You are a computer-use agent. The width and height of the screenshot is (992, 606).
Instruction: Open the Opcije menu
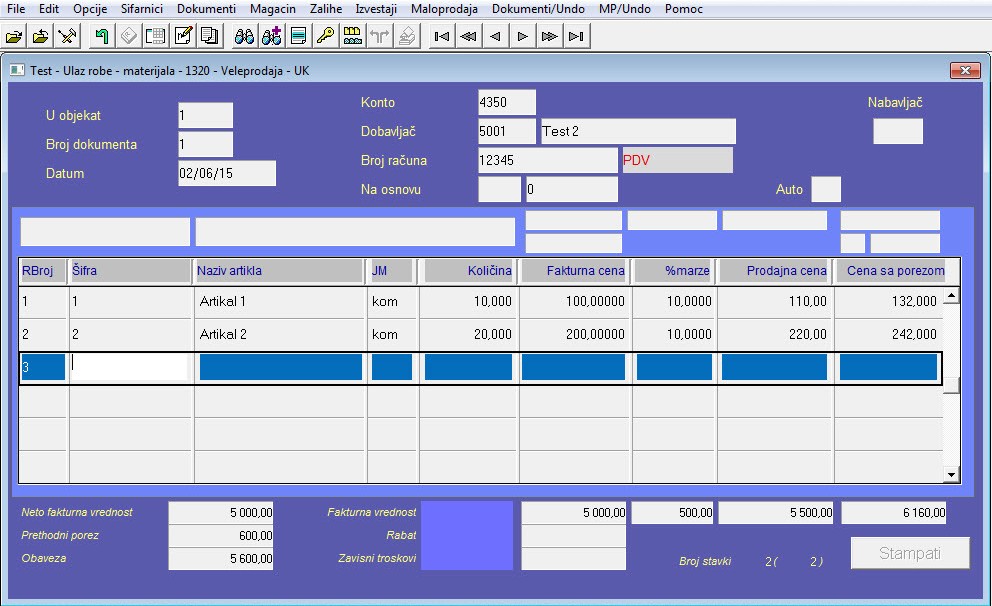pos(90,9)
